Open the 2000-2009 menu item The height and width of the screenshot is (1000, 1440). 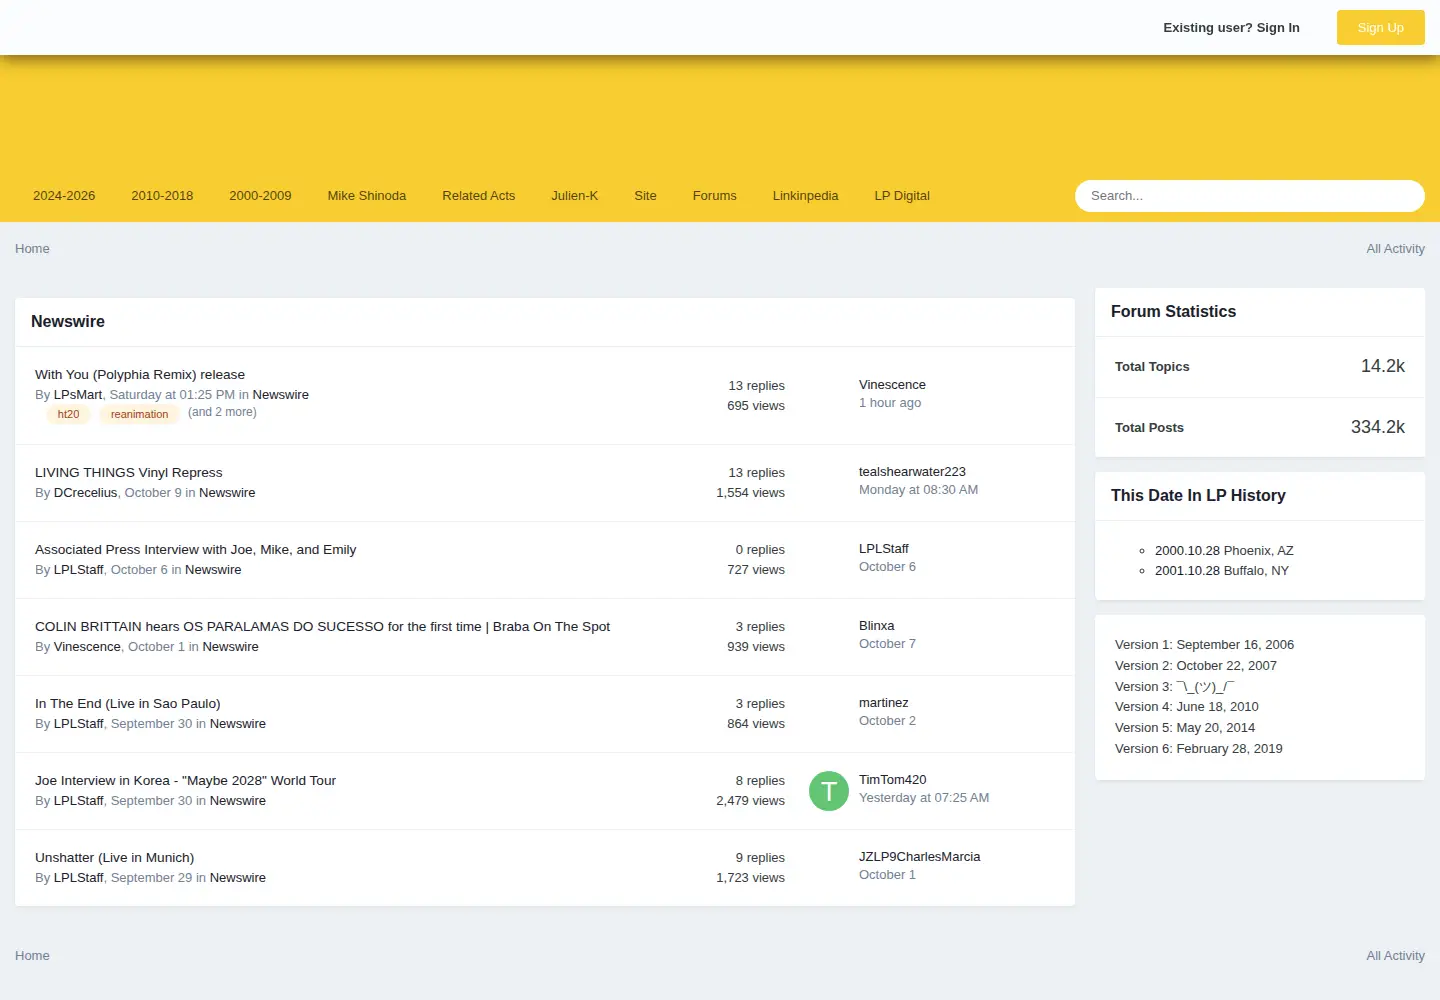click(x=260, y=196)
